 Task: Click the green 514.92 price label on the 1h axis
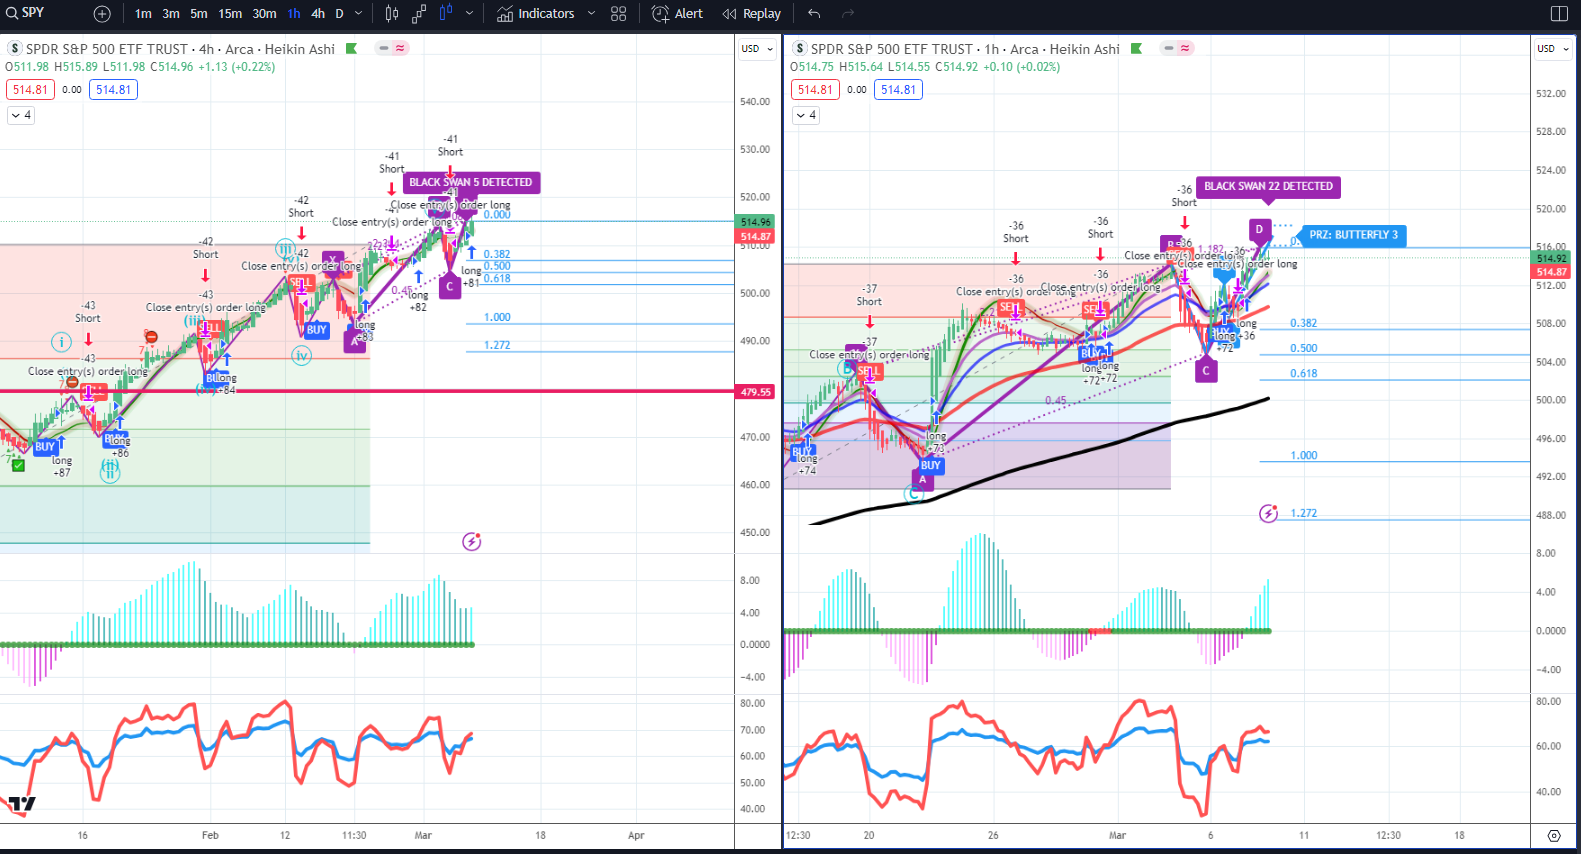[1552, 258]
